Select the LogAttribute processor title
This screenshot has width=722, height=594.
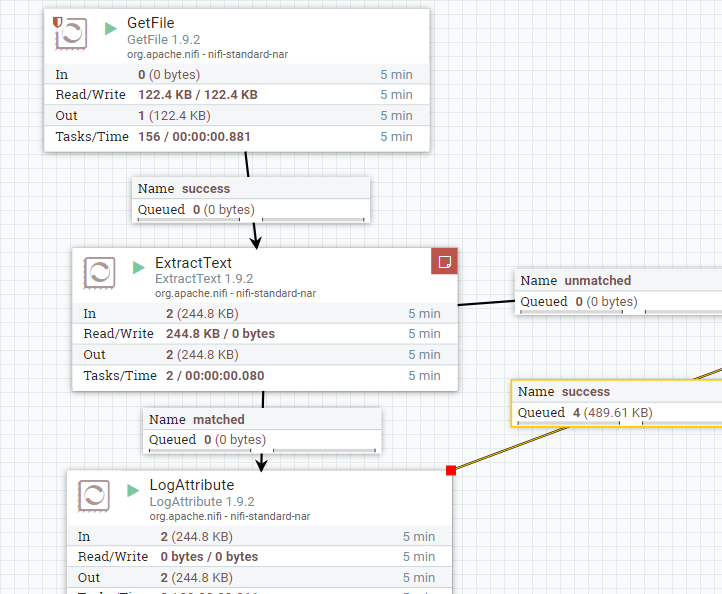pyautogui.click(x=192, y=485)
